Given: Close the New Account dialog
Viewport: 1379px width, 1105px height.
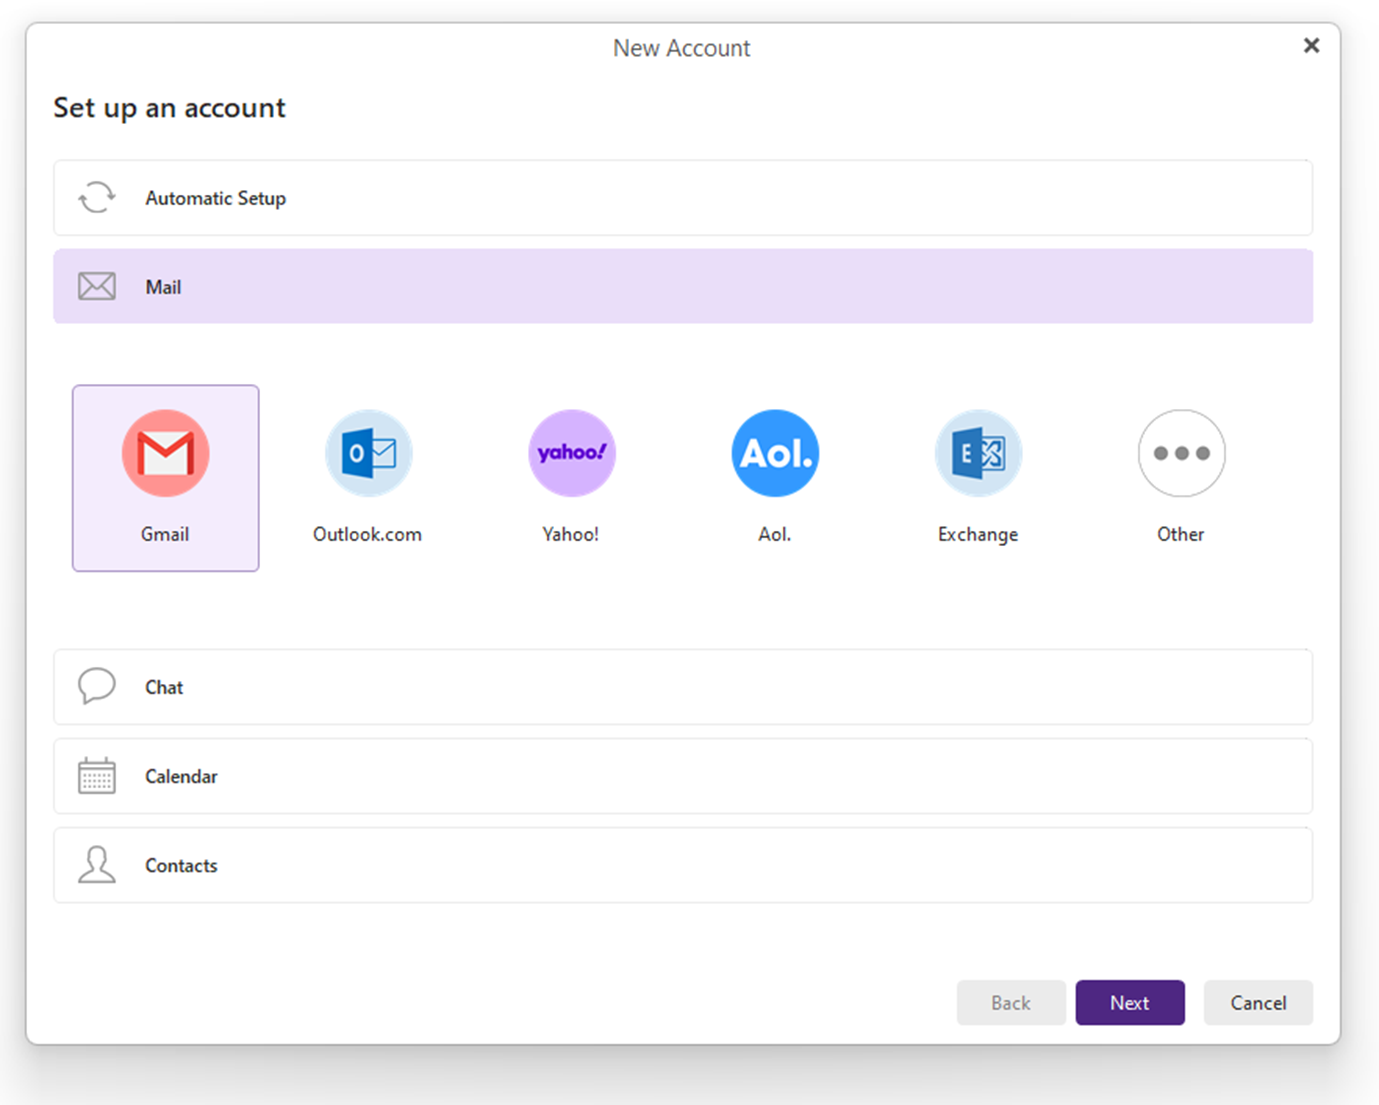Looking at the screenshot, I should coord(1312,46).
